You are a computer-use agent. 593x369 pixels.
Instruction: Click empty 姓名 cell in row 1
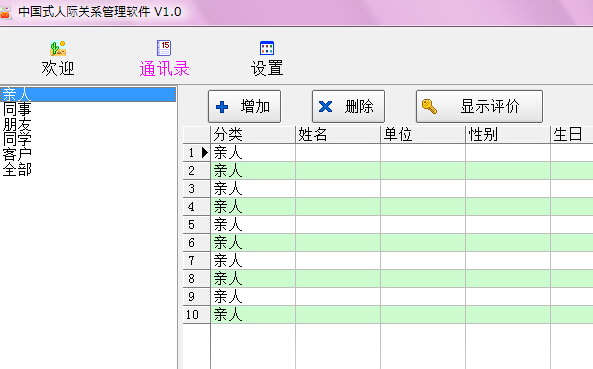338,153
